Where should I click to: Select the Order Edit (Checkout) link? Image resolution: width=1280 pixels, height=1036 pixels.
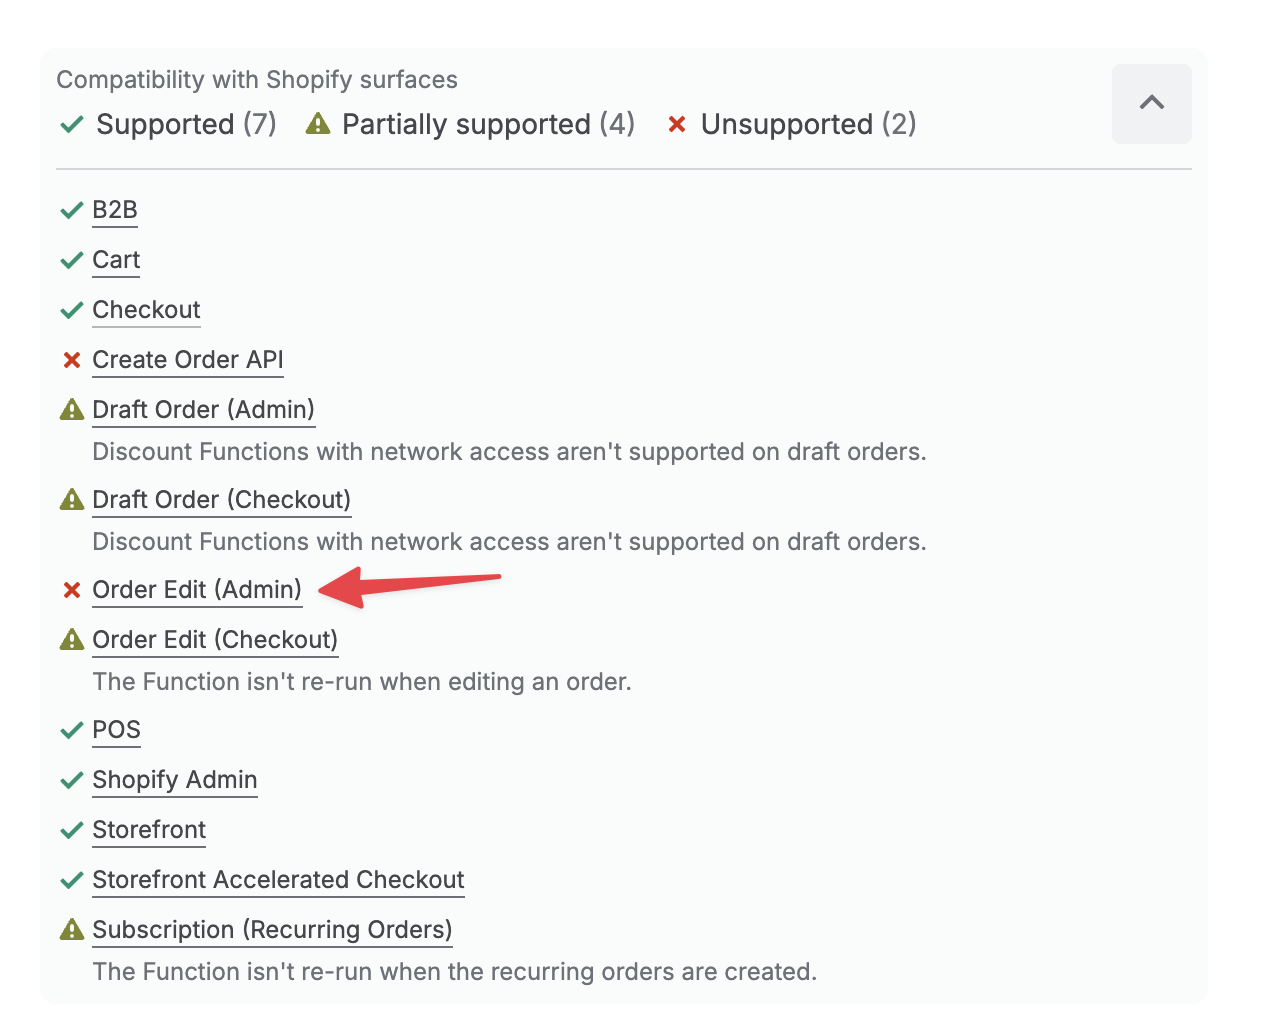215,640
